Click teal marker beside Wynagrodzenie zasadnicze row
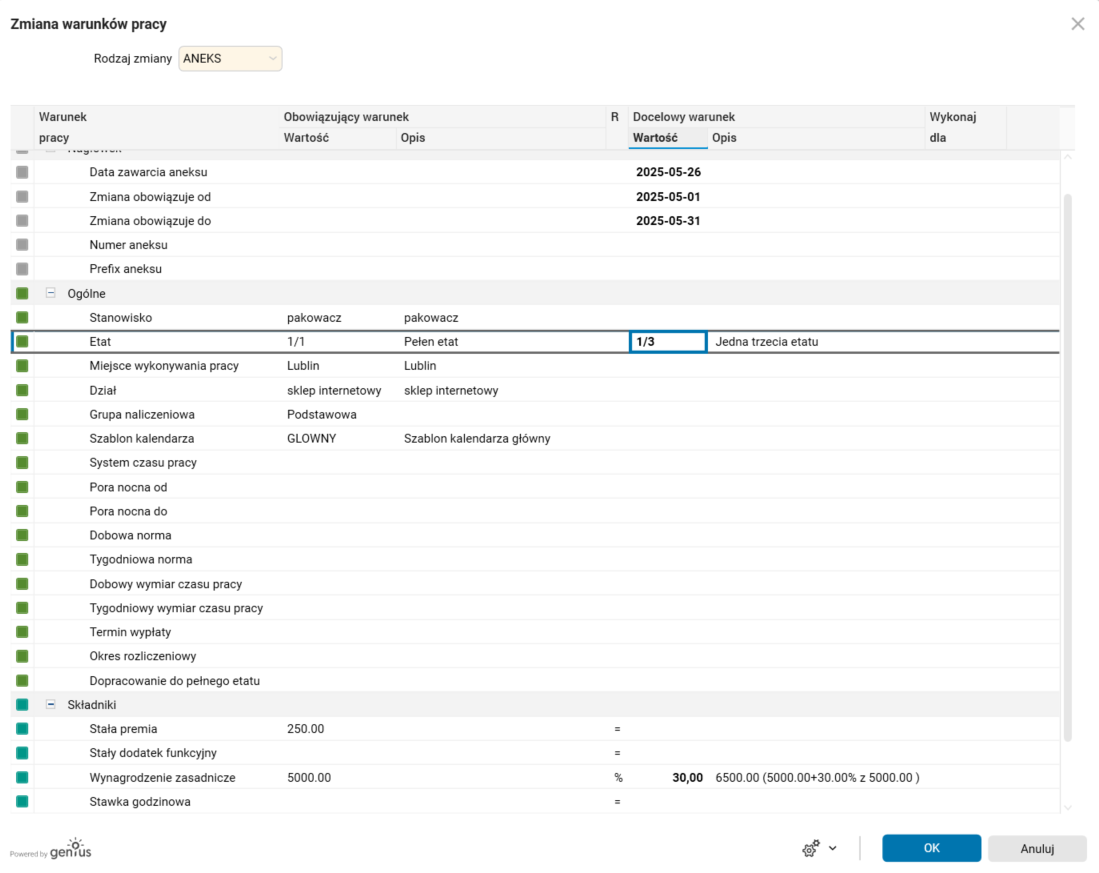 click(x=22, y=777)
